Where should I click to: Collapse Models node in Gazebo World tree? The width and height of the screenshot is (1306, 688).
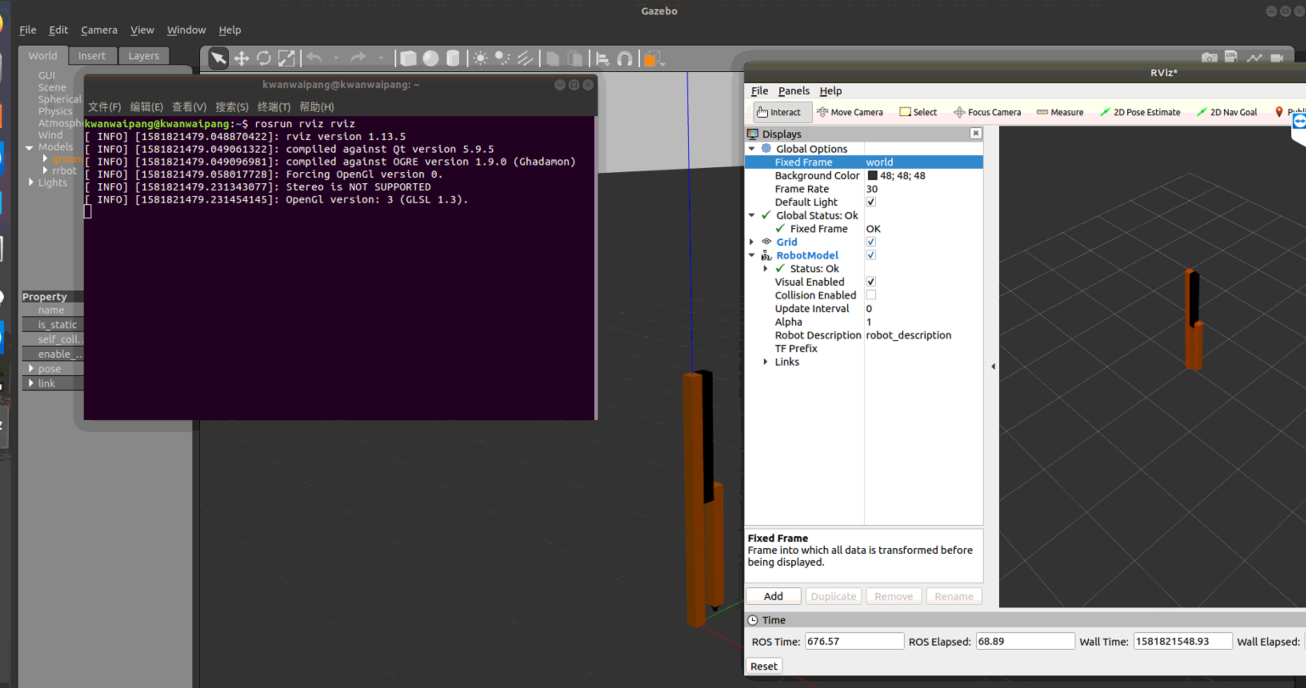click(x=30, y=147)
